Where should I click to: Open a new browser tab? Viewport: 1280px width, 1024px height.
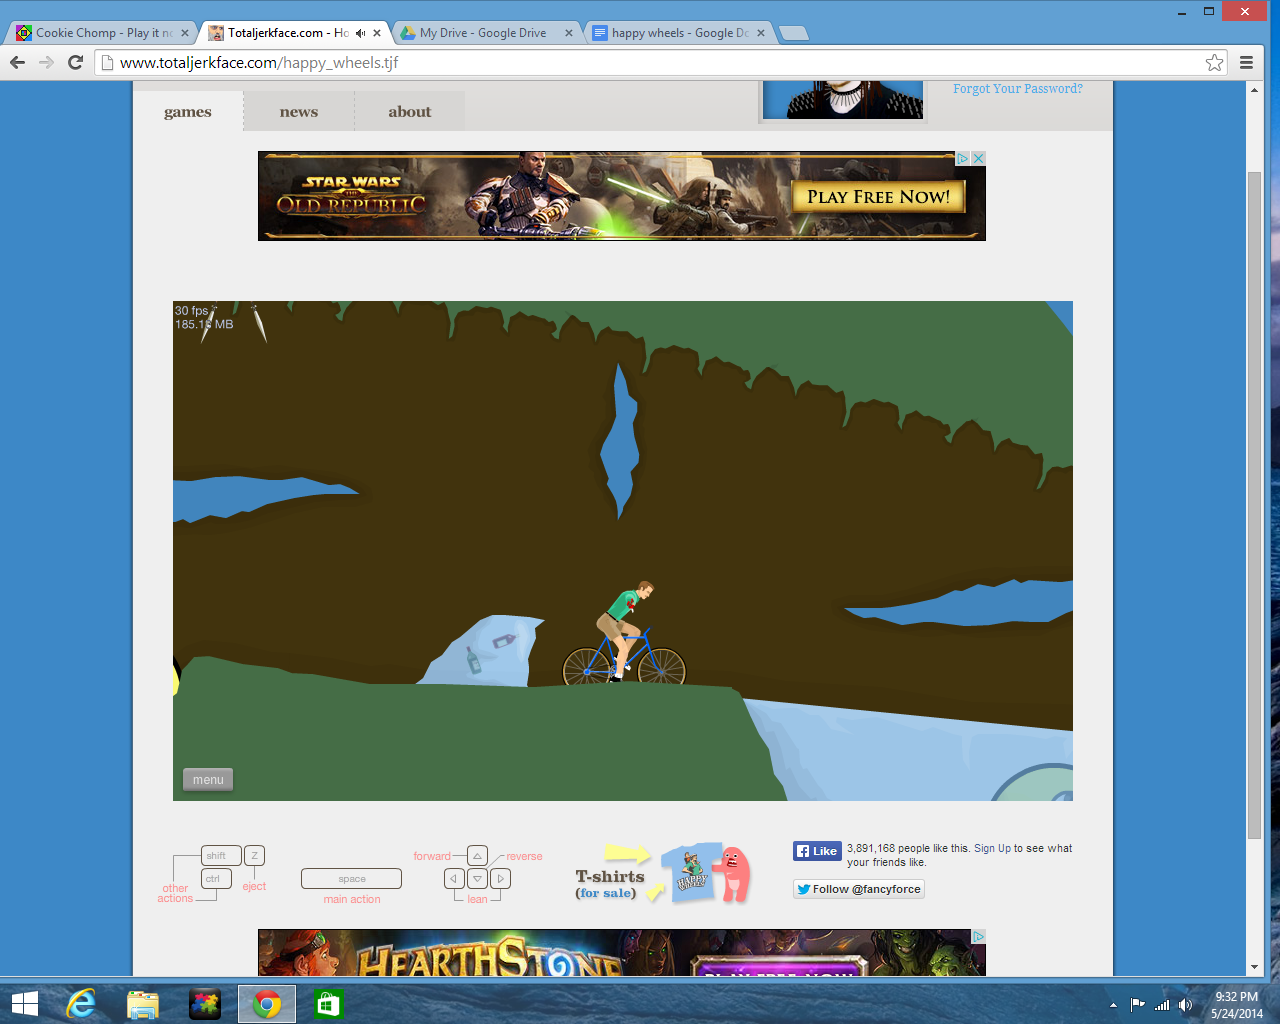tap(793, 33)
